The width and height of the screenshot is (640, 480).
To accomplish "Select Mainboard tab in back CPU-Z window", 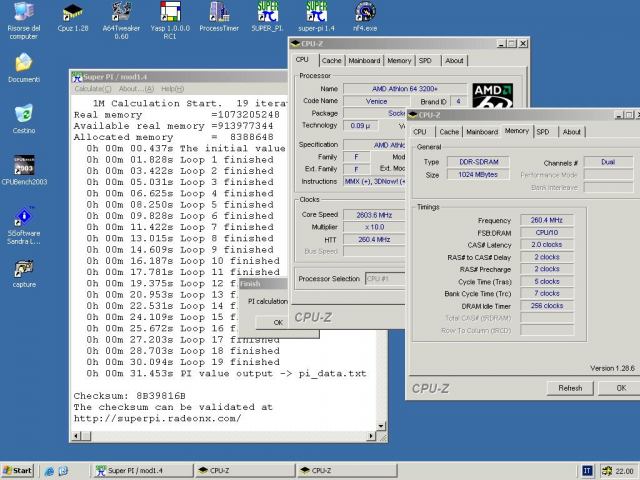I will pos(364,60).
